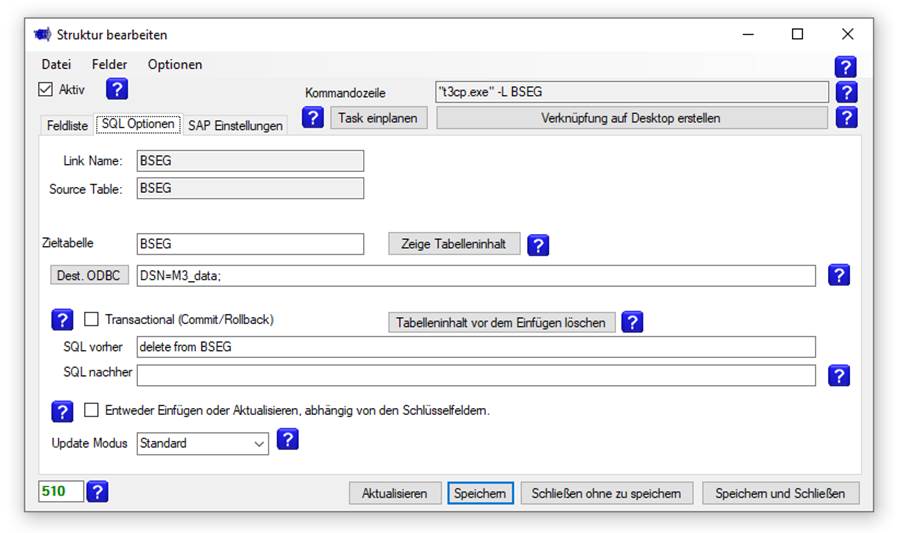Image resolution: width=908 pixels, height=533 pixels.
Task: Check Entweder Einfügen oder Aktualisieren option
Action: click(91, 410)
